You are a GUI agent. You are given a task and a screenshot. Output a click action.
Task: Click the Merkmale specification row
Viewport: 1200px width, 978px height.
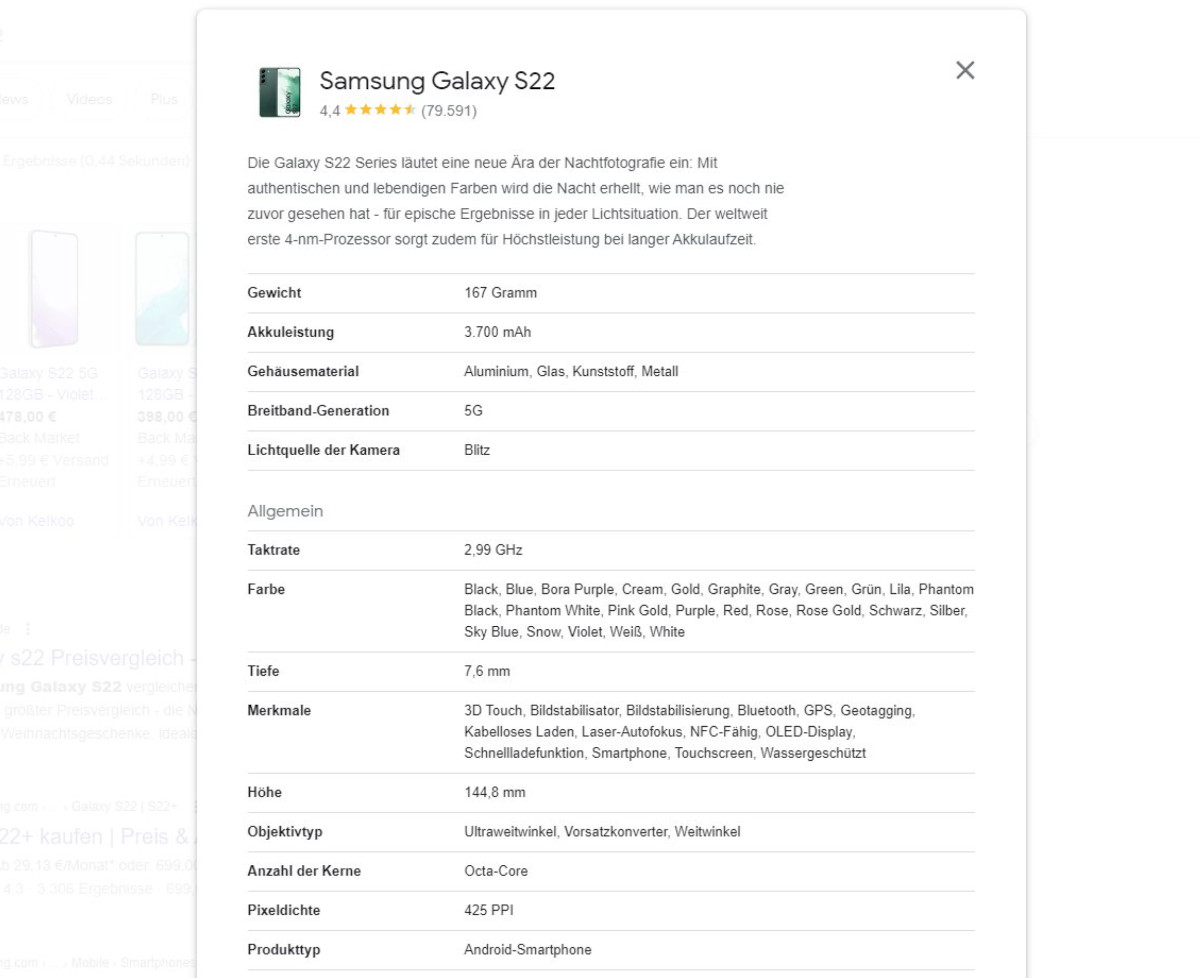pos(280,711)
